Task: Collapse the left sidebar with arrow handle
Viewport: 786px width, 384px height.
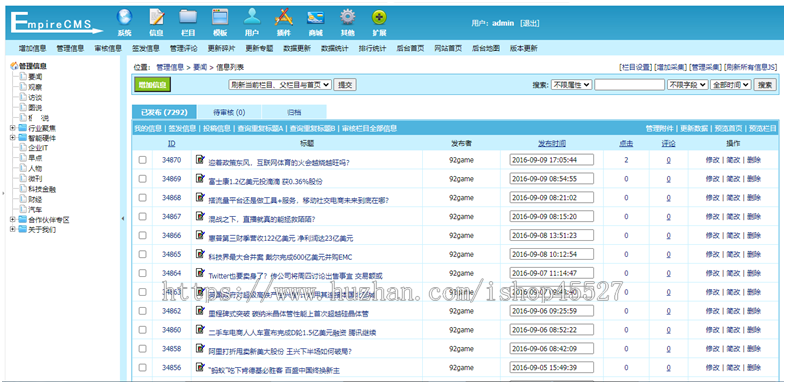Action: click(x=123, y=219)
